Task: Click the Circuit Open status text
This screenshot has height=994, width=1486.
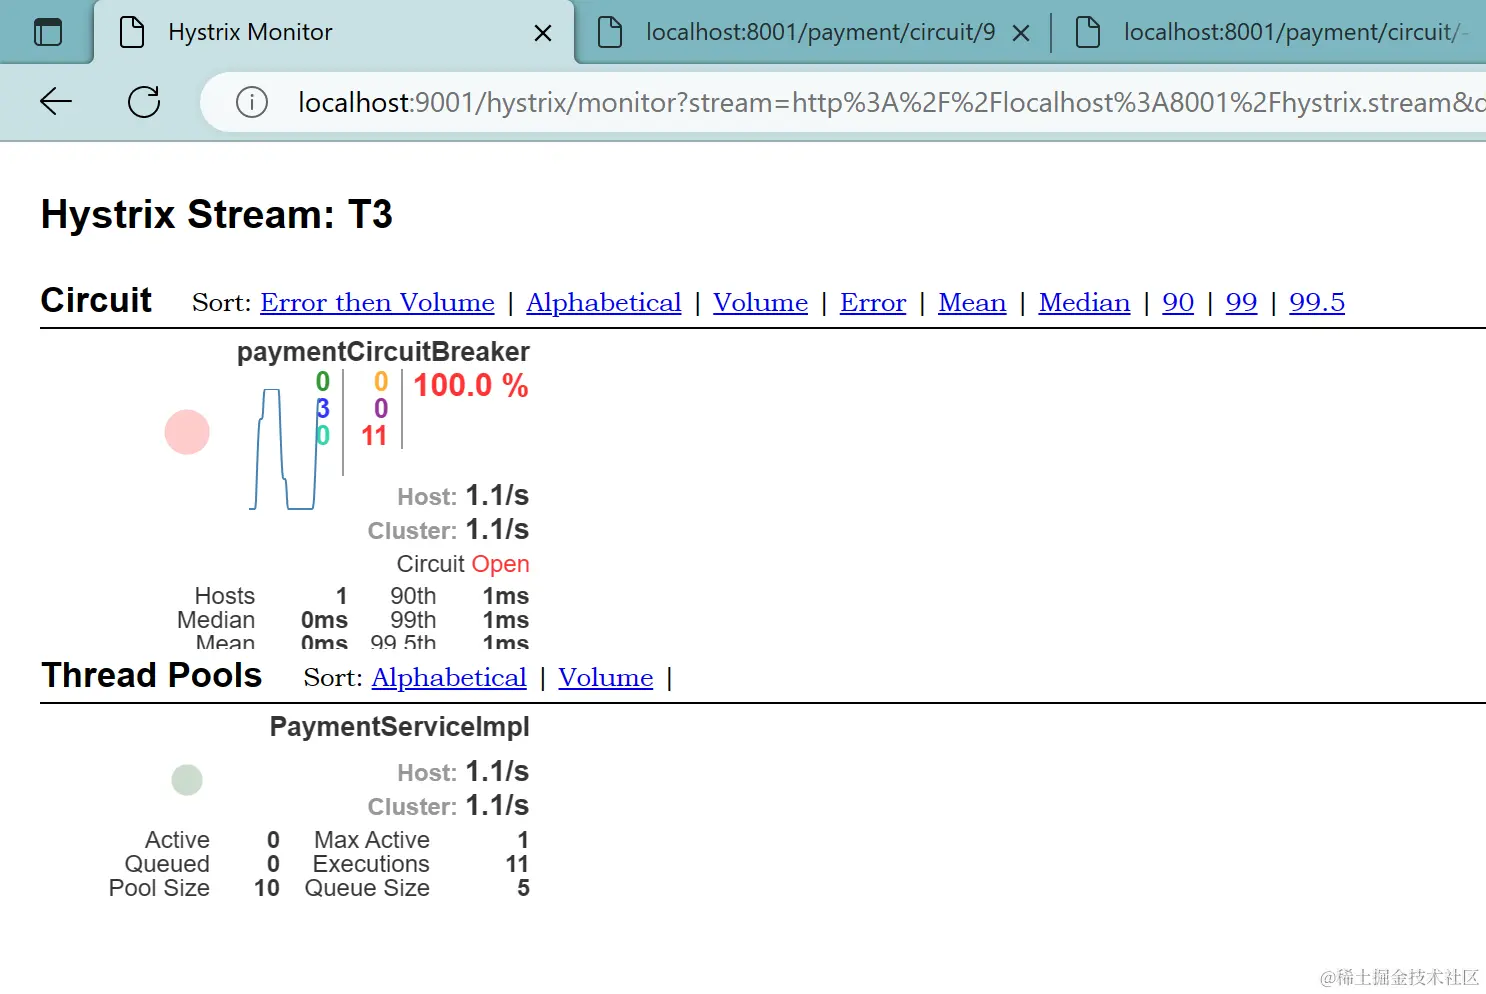Action: 463,564
